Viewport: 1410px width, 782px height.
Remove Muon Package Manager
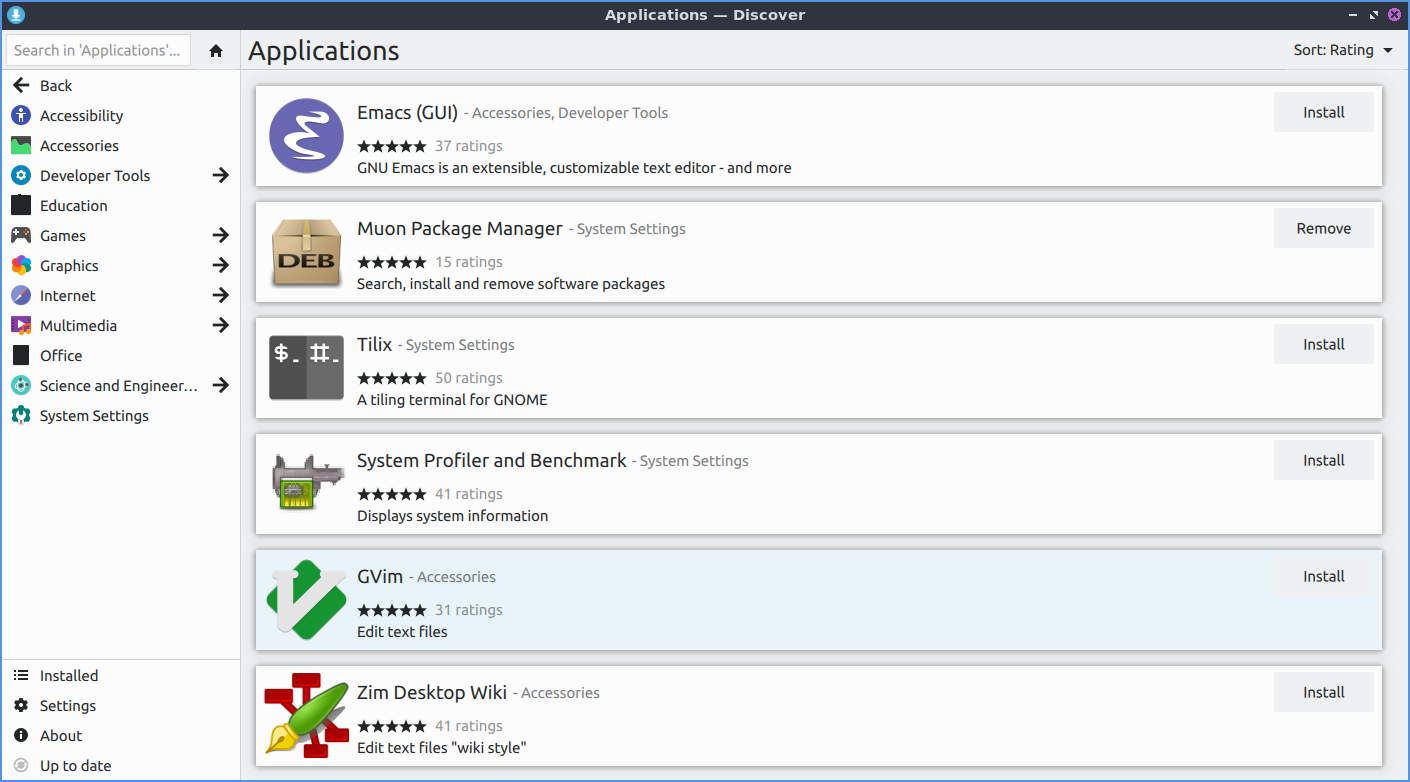tap(1323, 229)
